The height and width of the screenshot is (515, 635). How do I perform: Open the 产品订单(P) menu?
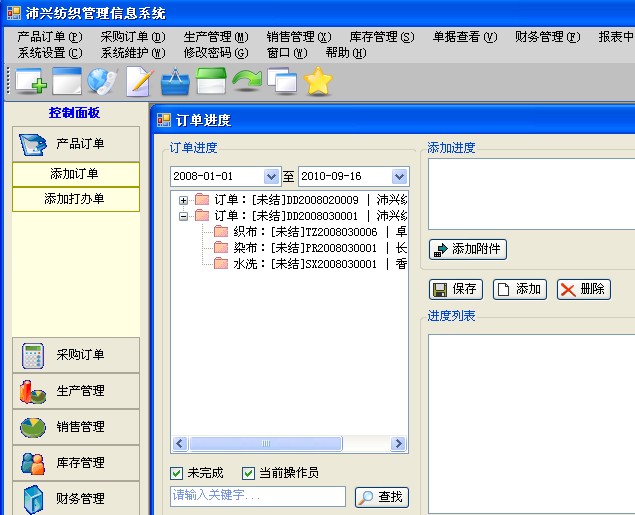(50, 37)
